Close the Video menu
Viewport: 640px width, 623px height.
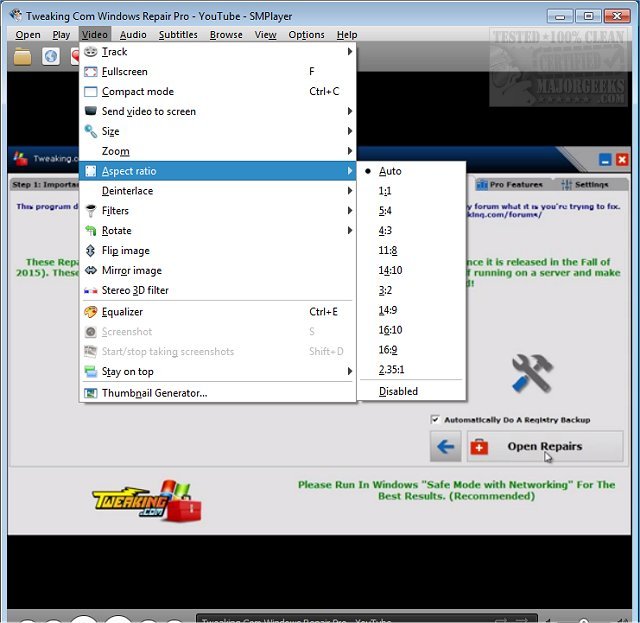(x=95, y=35)
